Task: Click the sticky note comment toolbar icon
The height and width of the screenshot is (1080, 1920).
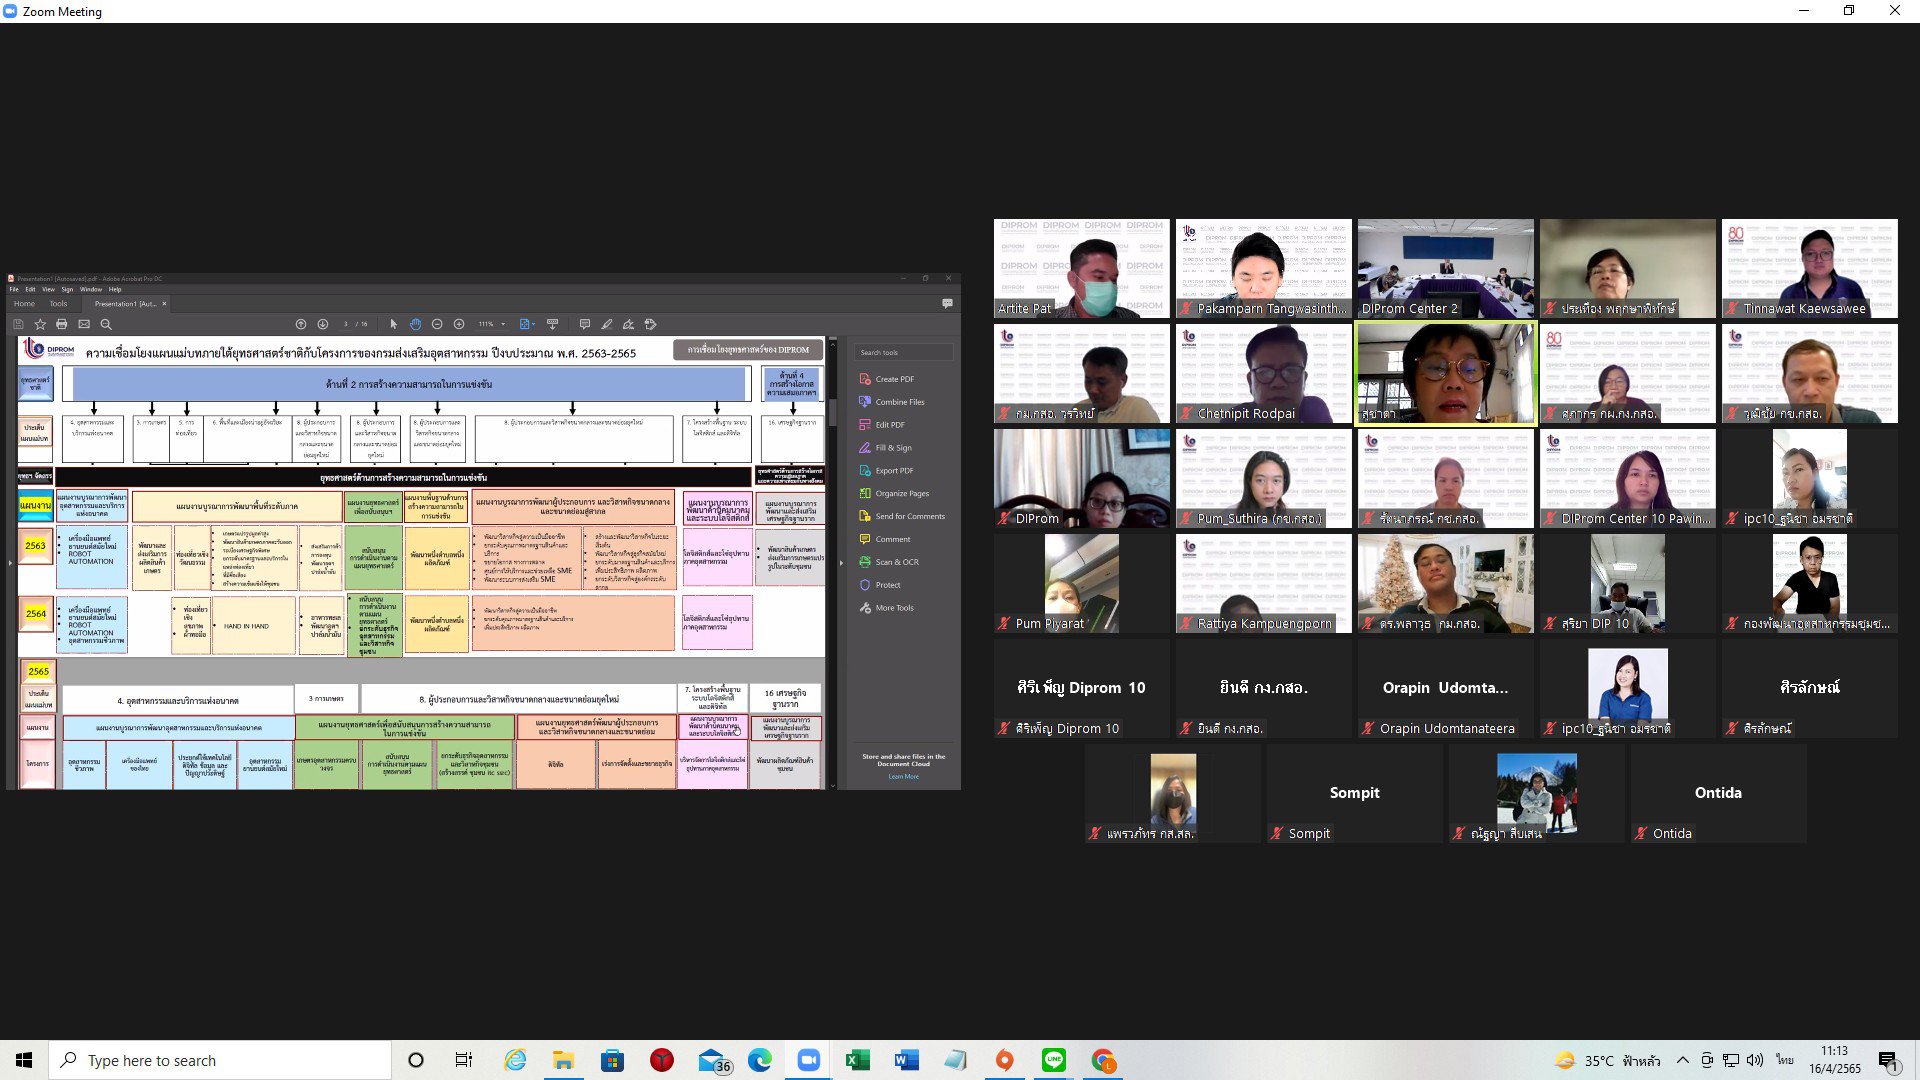Action: click(x=584, y=324)
